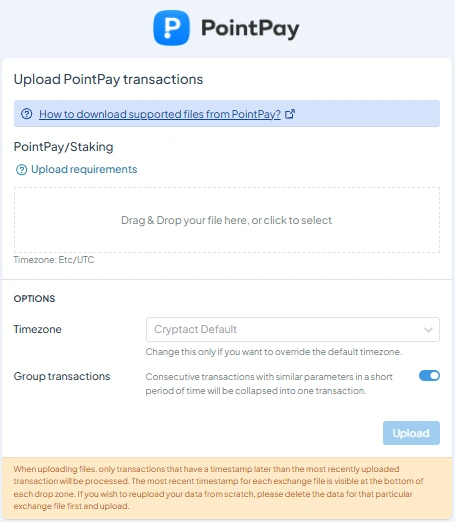The image size is (455, 522).
Task: Click the PointPay wordmark text in header
Action: point(250,29)
